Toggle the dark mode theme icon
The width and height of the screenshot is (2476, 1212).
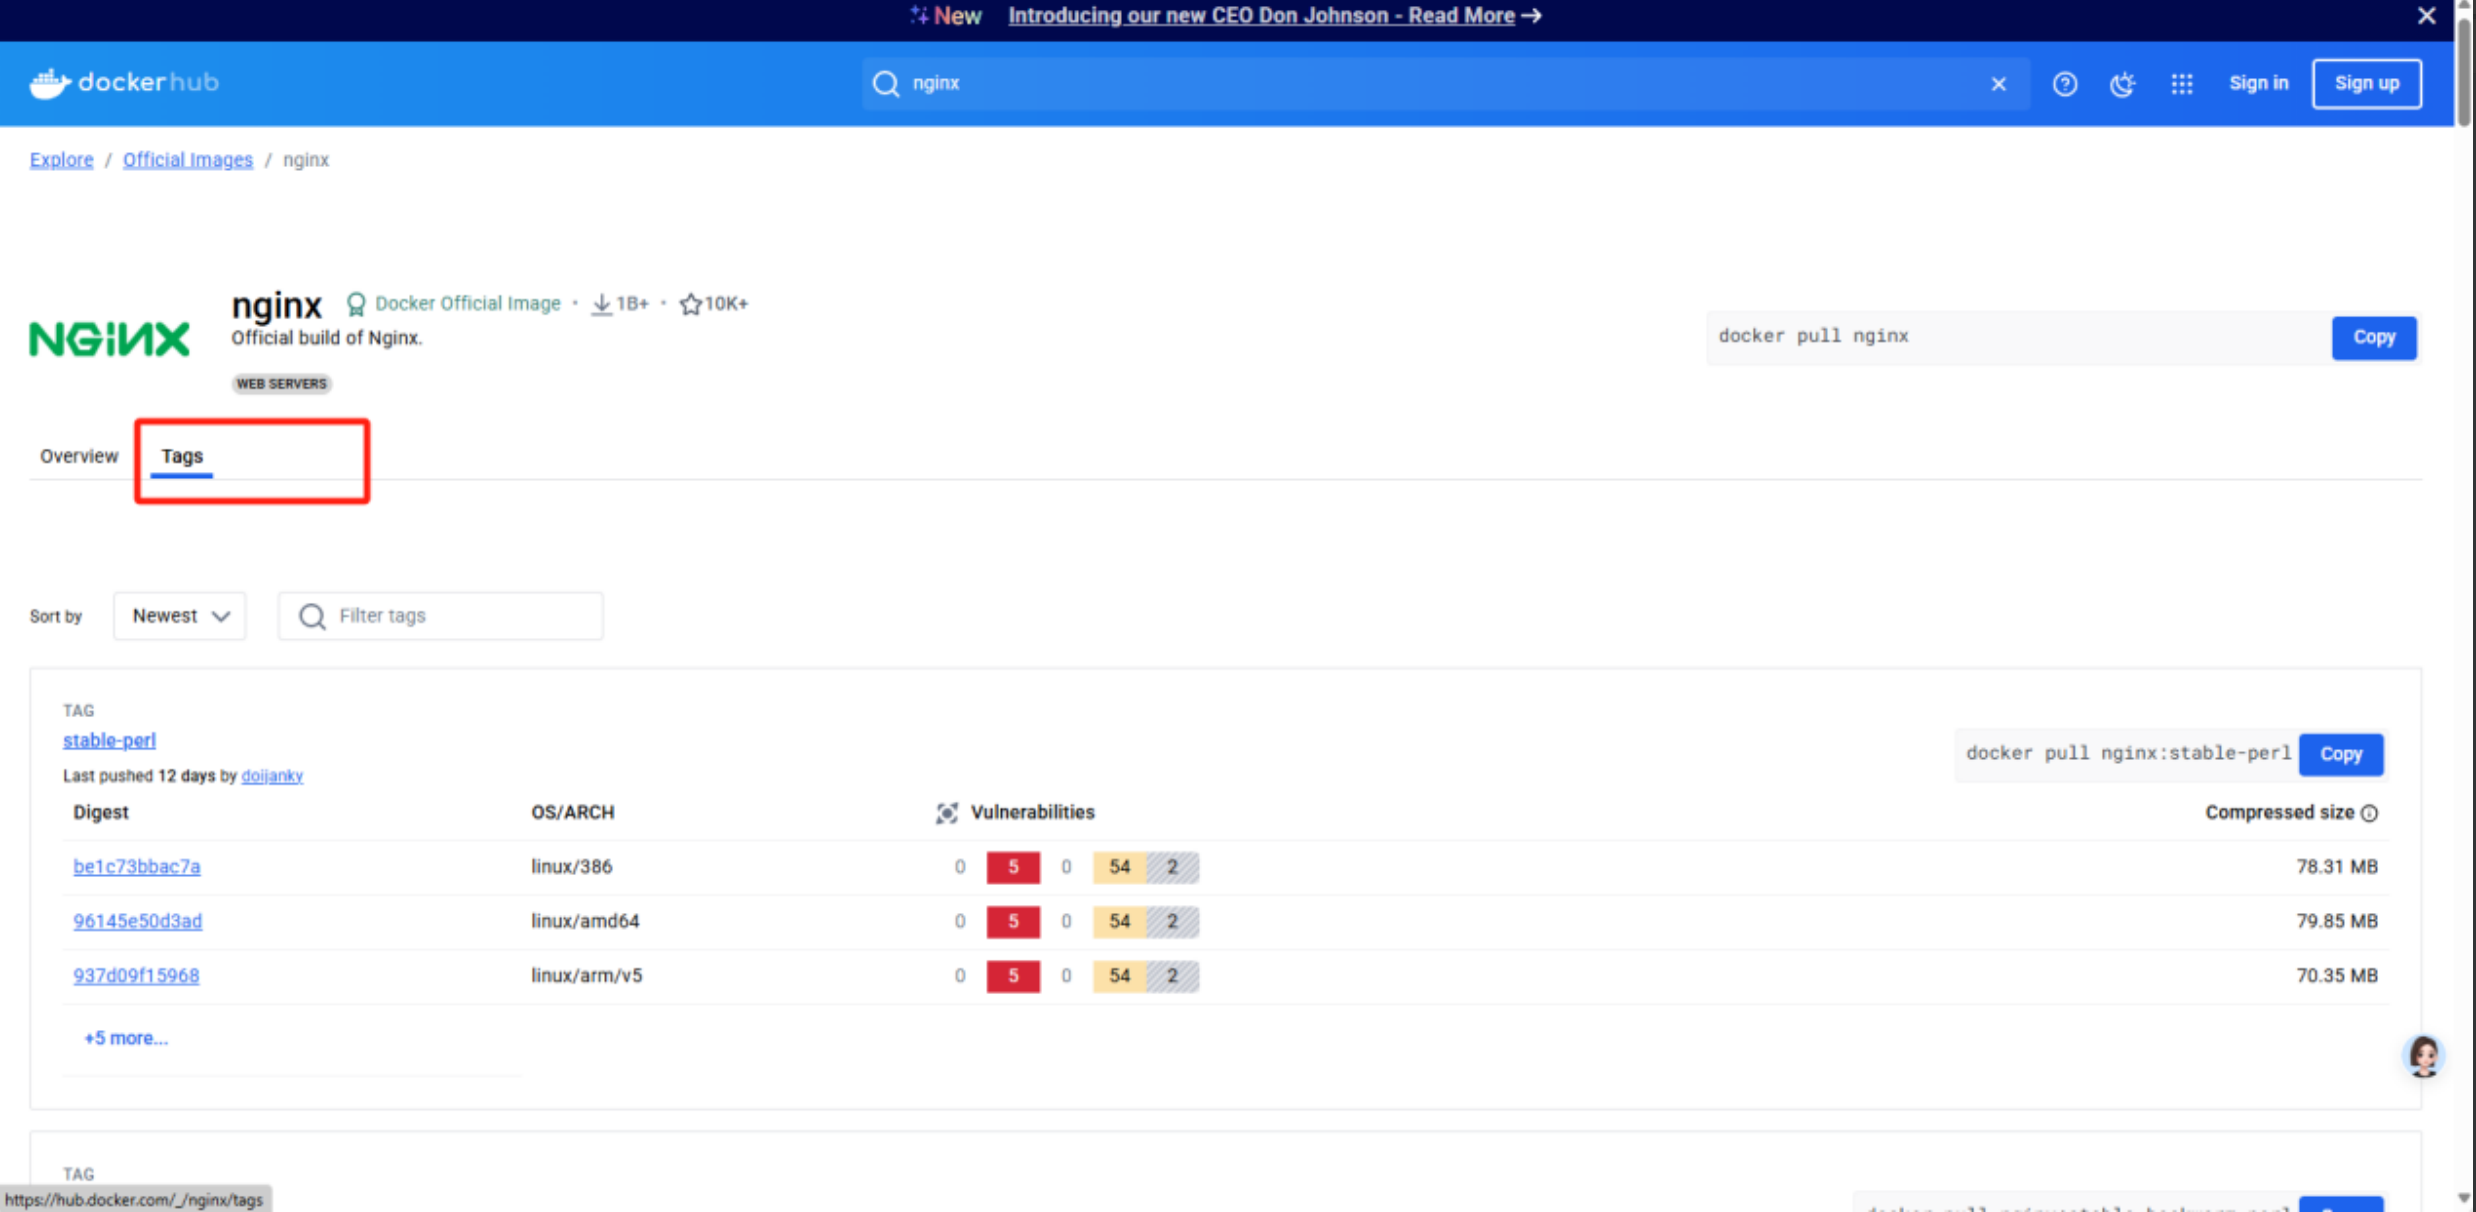click(x=2122, y=84)
